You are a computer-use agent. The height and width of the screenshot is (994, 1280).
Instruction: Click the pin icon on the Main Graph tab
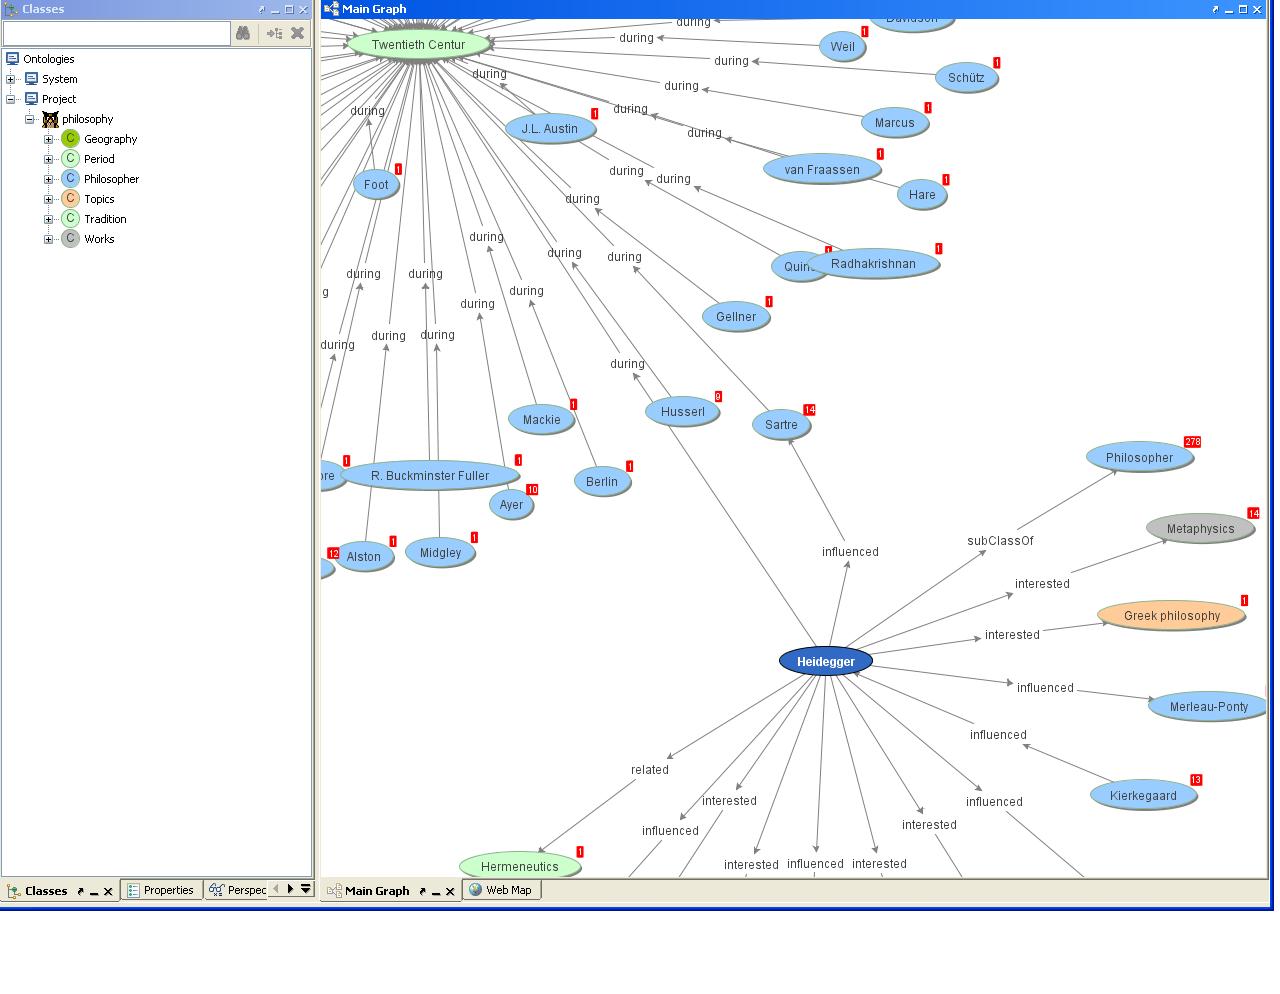point(422,891)
